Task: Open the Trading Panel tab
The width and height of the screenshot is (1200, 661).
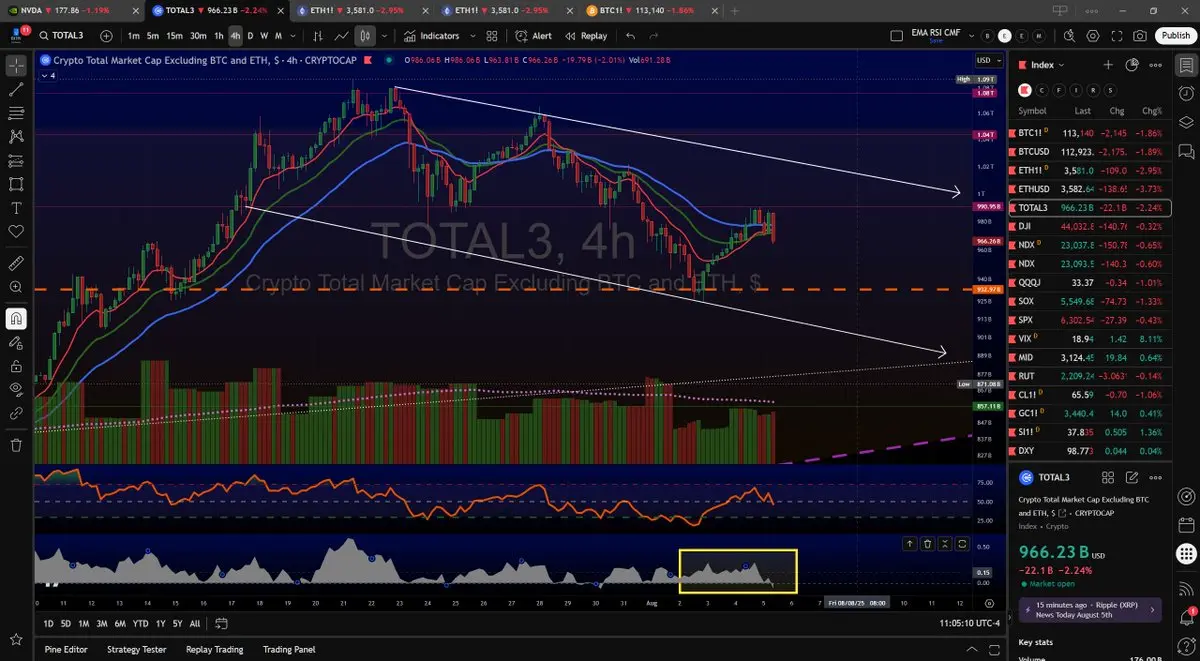Action: [291, 649]
